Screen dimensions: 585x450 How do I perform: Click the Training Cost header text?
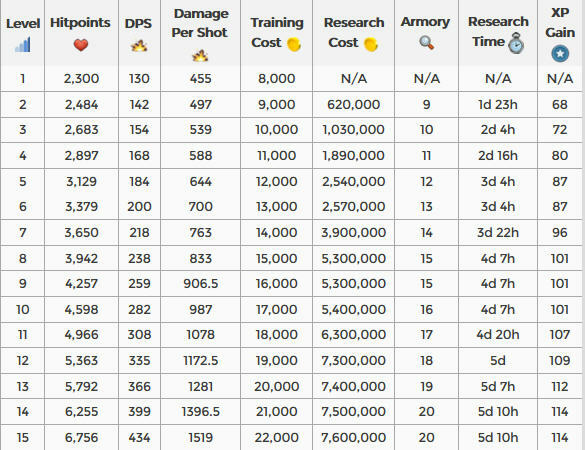point(277,32)
